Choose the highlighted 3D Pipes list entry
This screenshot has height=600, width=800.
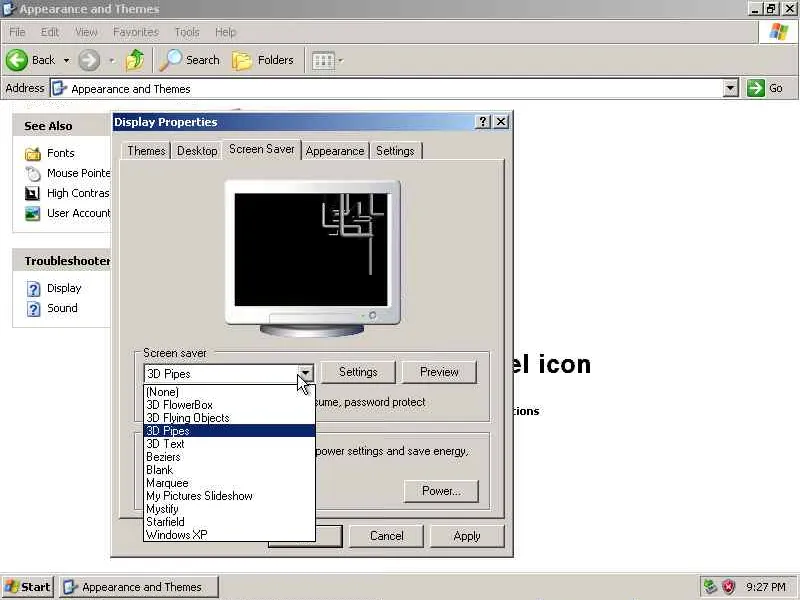pos(230,431)
